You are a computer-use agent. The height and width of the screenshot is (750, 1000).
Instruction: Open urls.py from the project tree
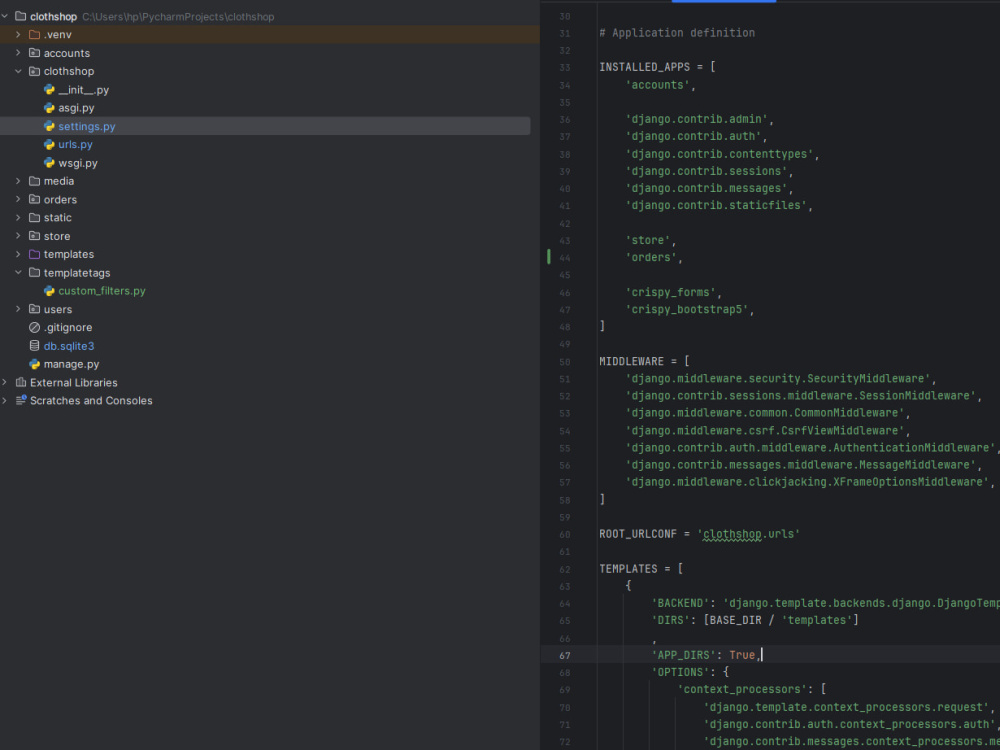[75, 145]
